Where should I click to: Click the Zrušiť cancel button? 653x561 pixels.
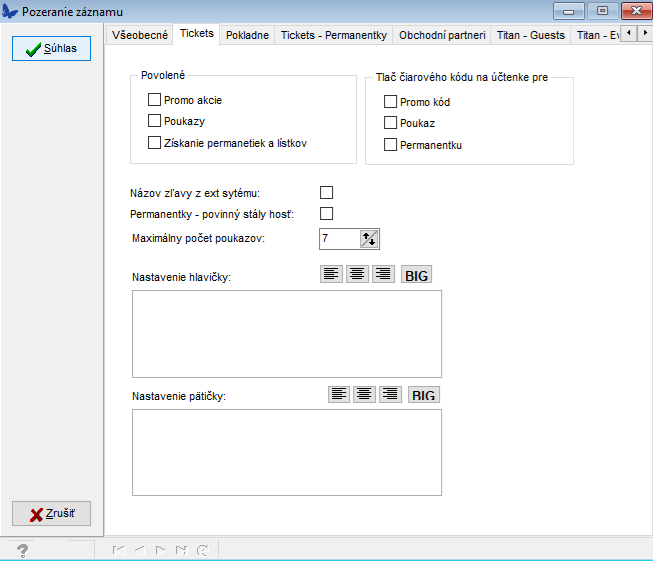(x=51, y=514)
